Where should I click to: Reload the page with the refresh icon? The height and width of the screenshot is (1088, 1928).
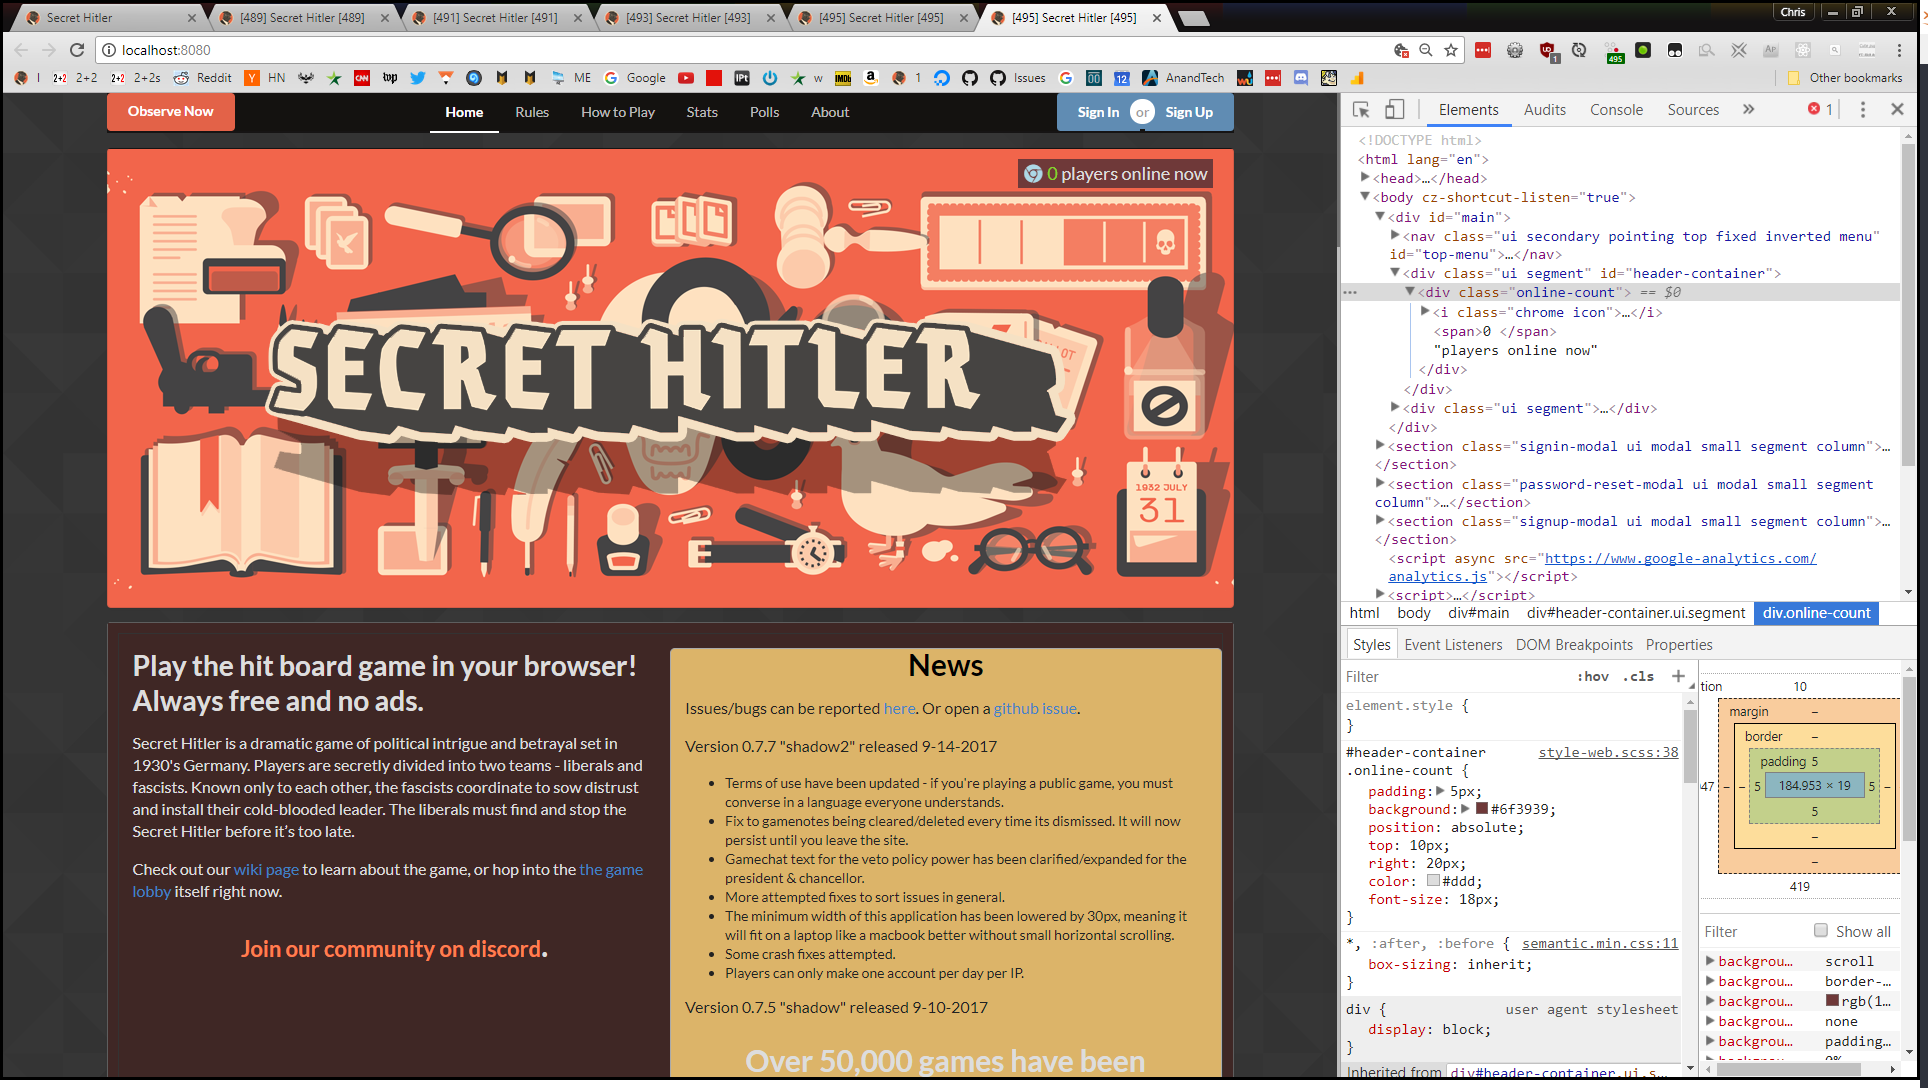pos(77,50)
